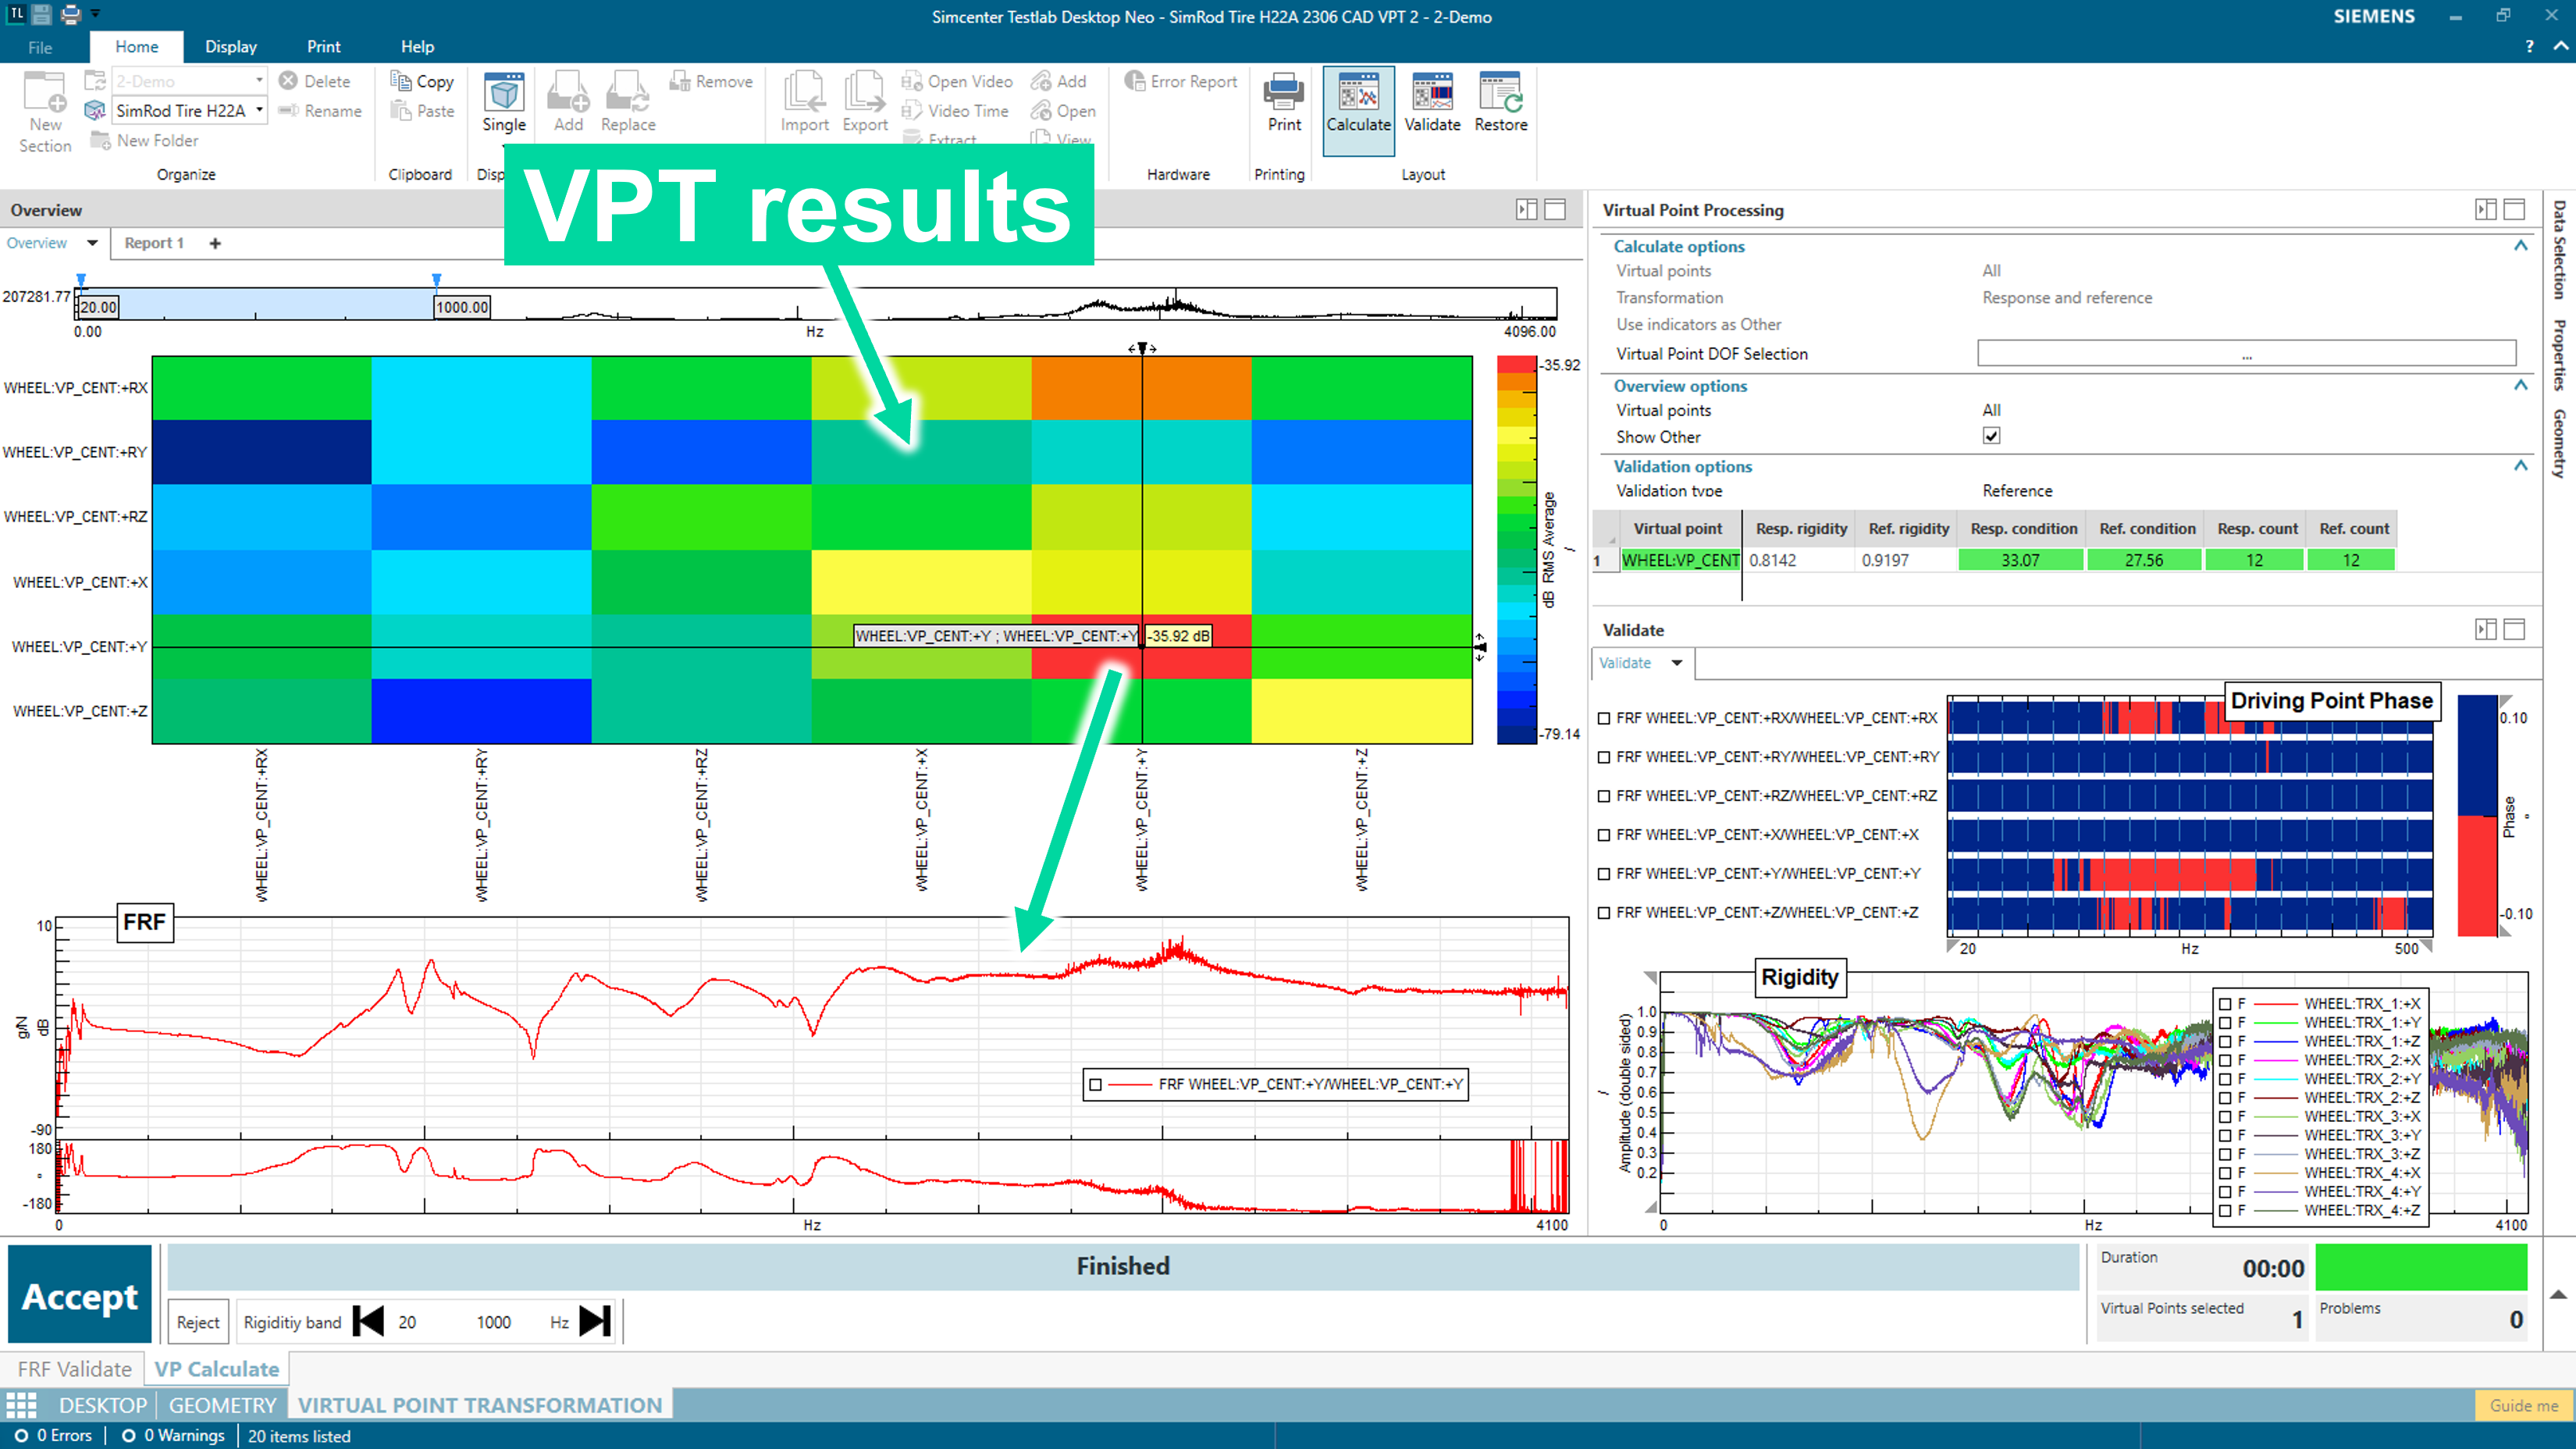2576x1449 pixels.
Task: Toggle WHEEL:TRX_1:+X legend checkbox
Action: (x=2225, y=1003)
